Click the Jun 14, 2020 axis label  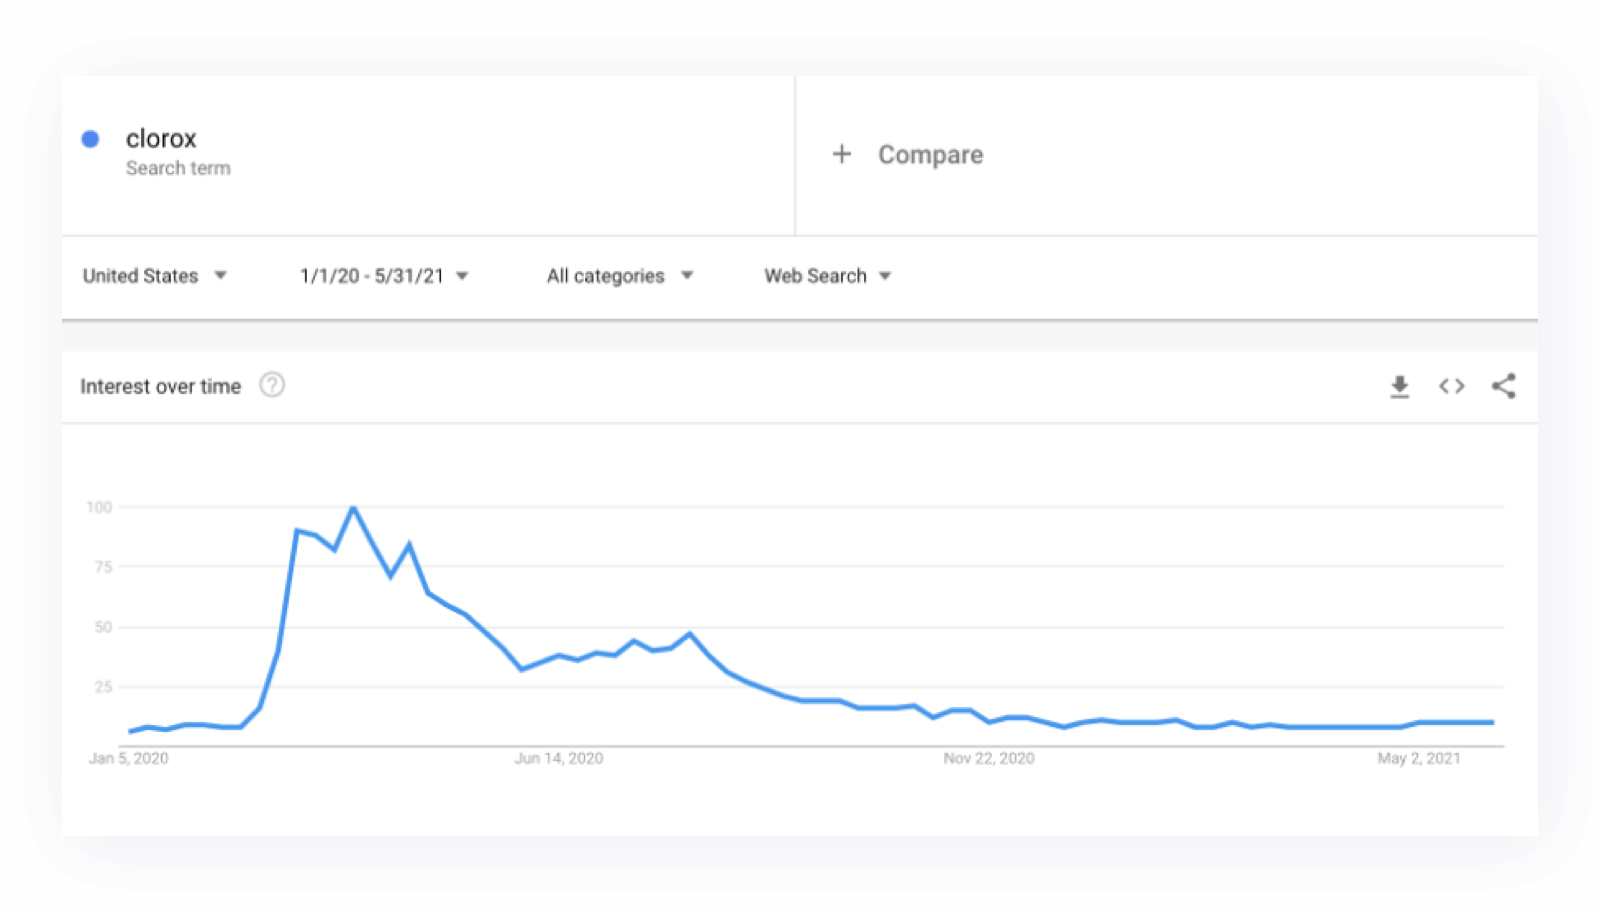pos(559,759)
